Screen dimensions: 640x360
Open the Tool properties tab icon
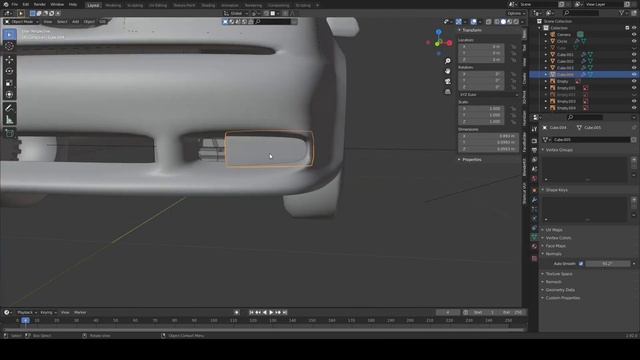[x=534, y=129]
